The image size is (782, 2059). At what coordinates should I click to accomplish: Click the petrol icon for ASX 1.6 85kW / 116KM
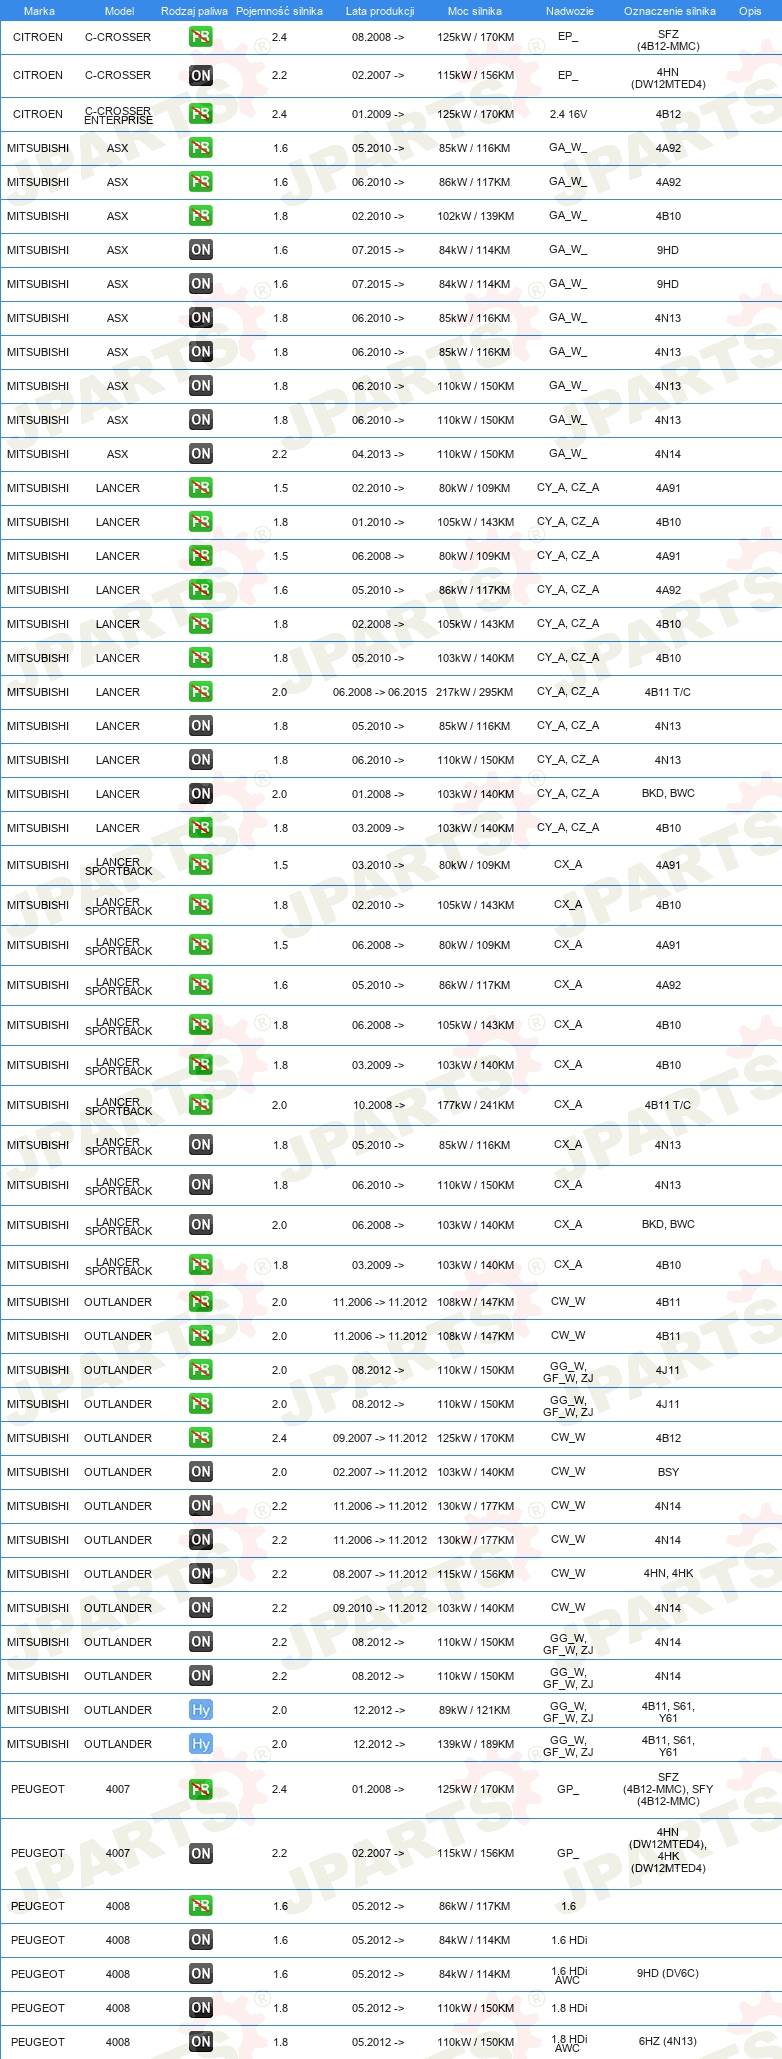(x=201, y=148)
